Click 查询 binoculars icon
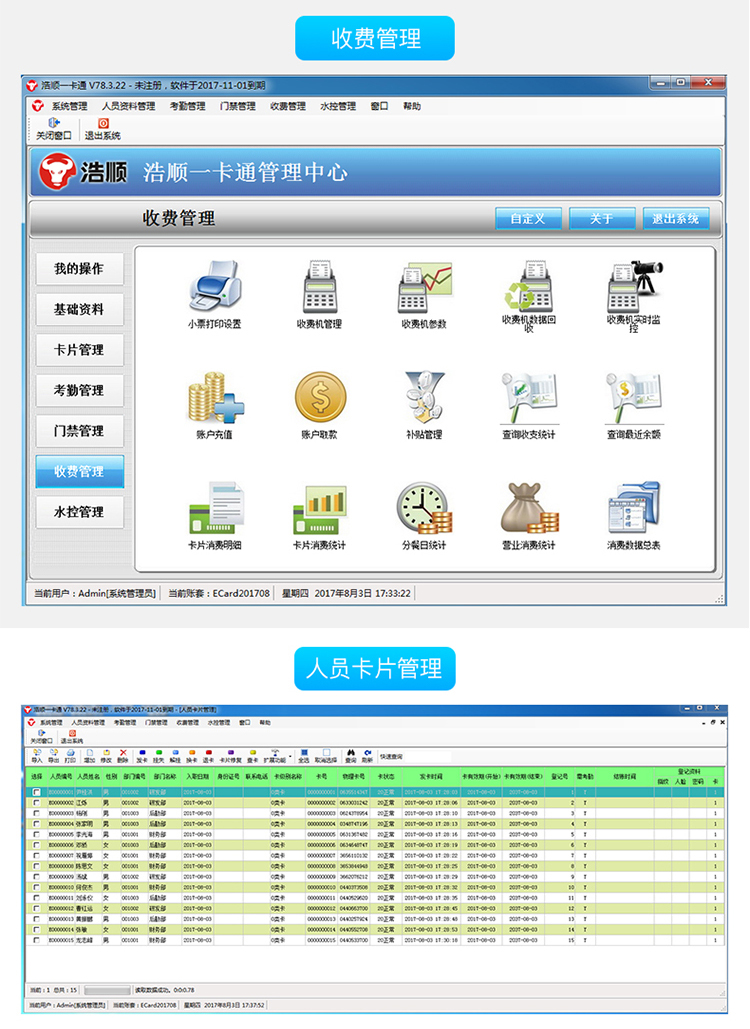 coord(351,756)
